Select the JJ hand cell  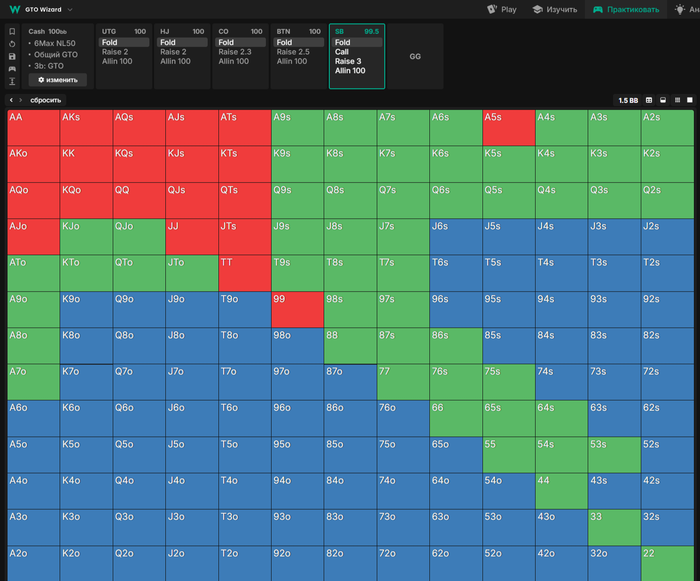pos(192,237)
